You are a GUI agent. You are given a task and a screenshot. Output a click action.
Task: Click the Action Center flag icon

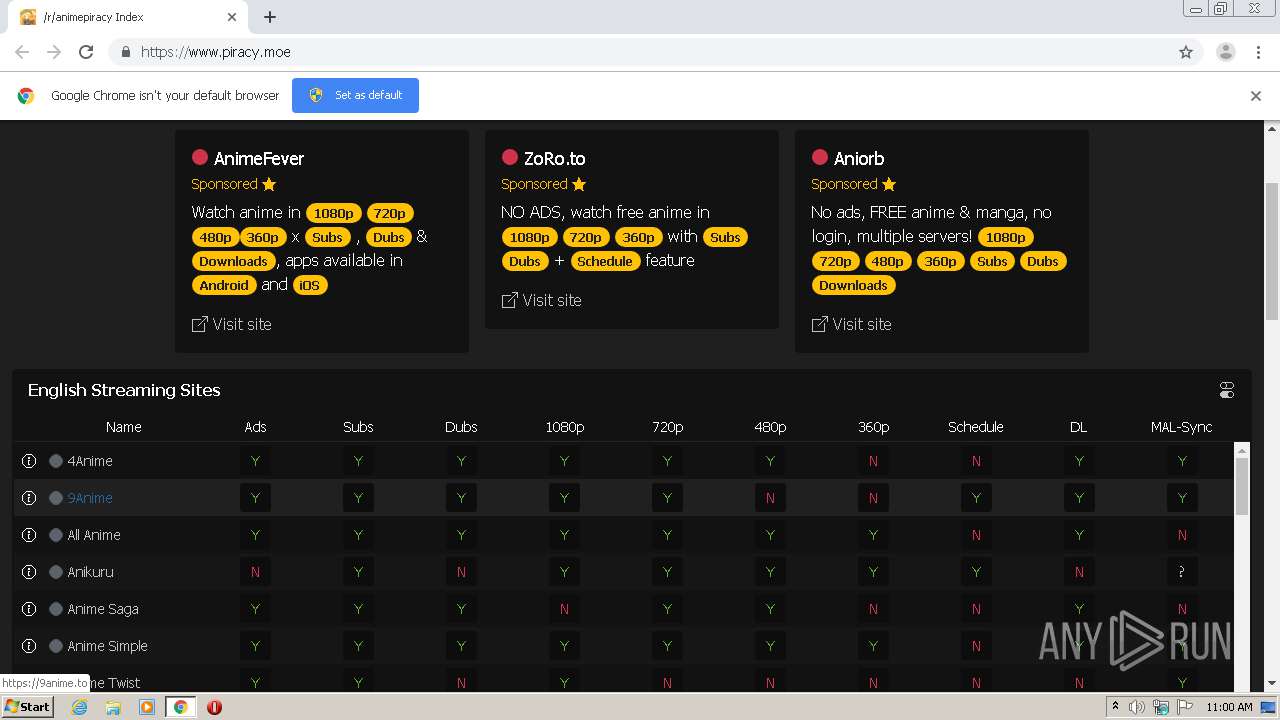coord(1185,707)
